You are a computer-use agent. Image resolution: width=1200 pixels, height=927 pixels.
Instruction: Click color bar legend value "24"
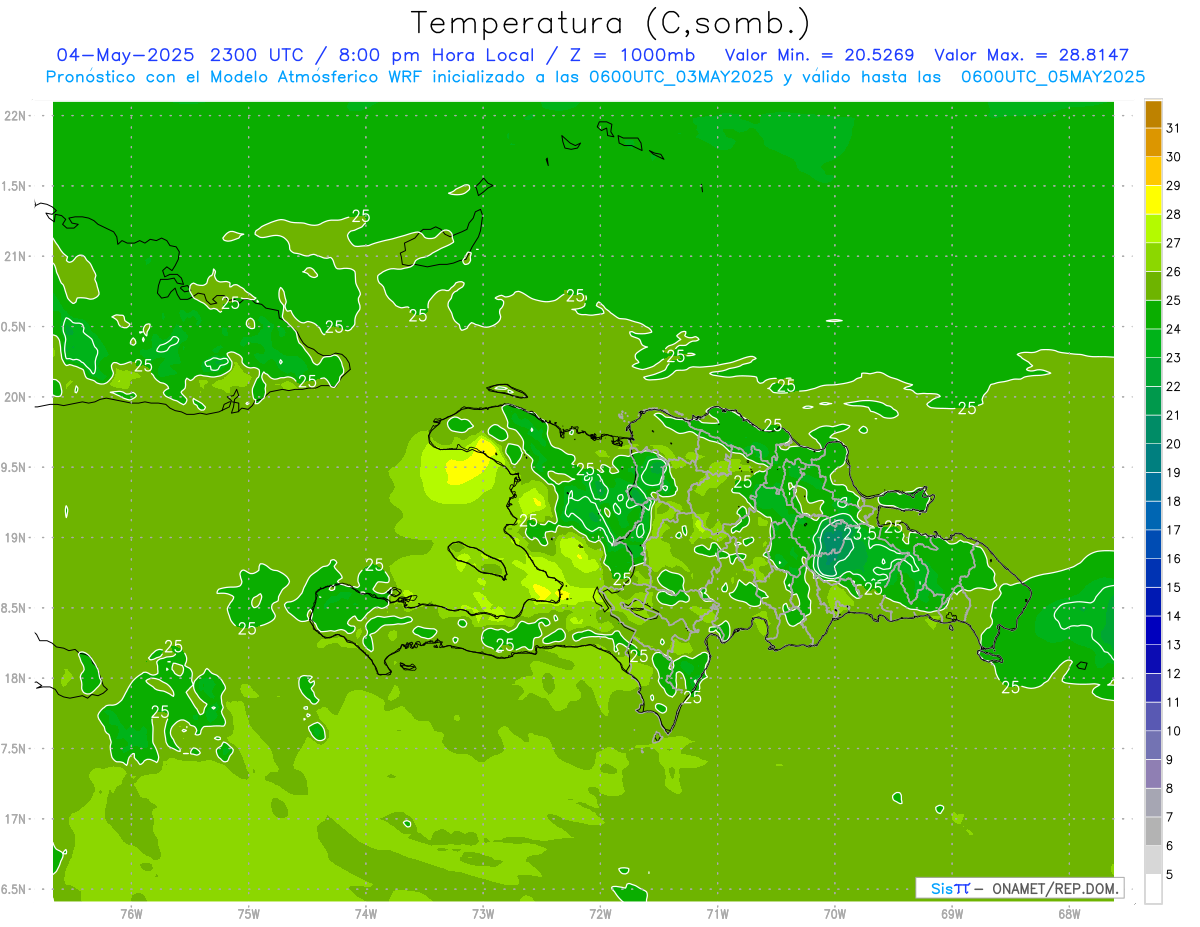[x=1173, y=329]
